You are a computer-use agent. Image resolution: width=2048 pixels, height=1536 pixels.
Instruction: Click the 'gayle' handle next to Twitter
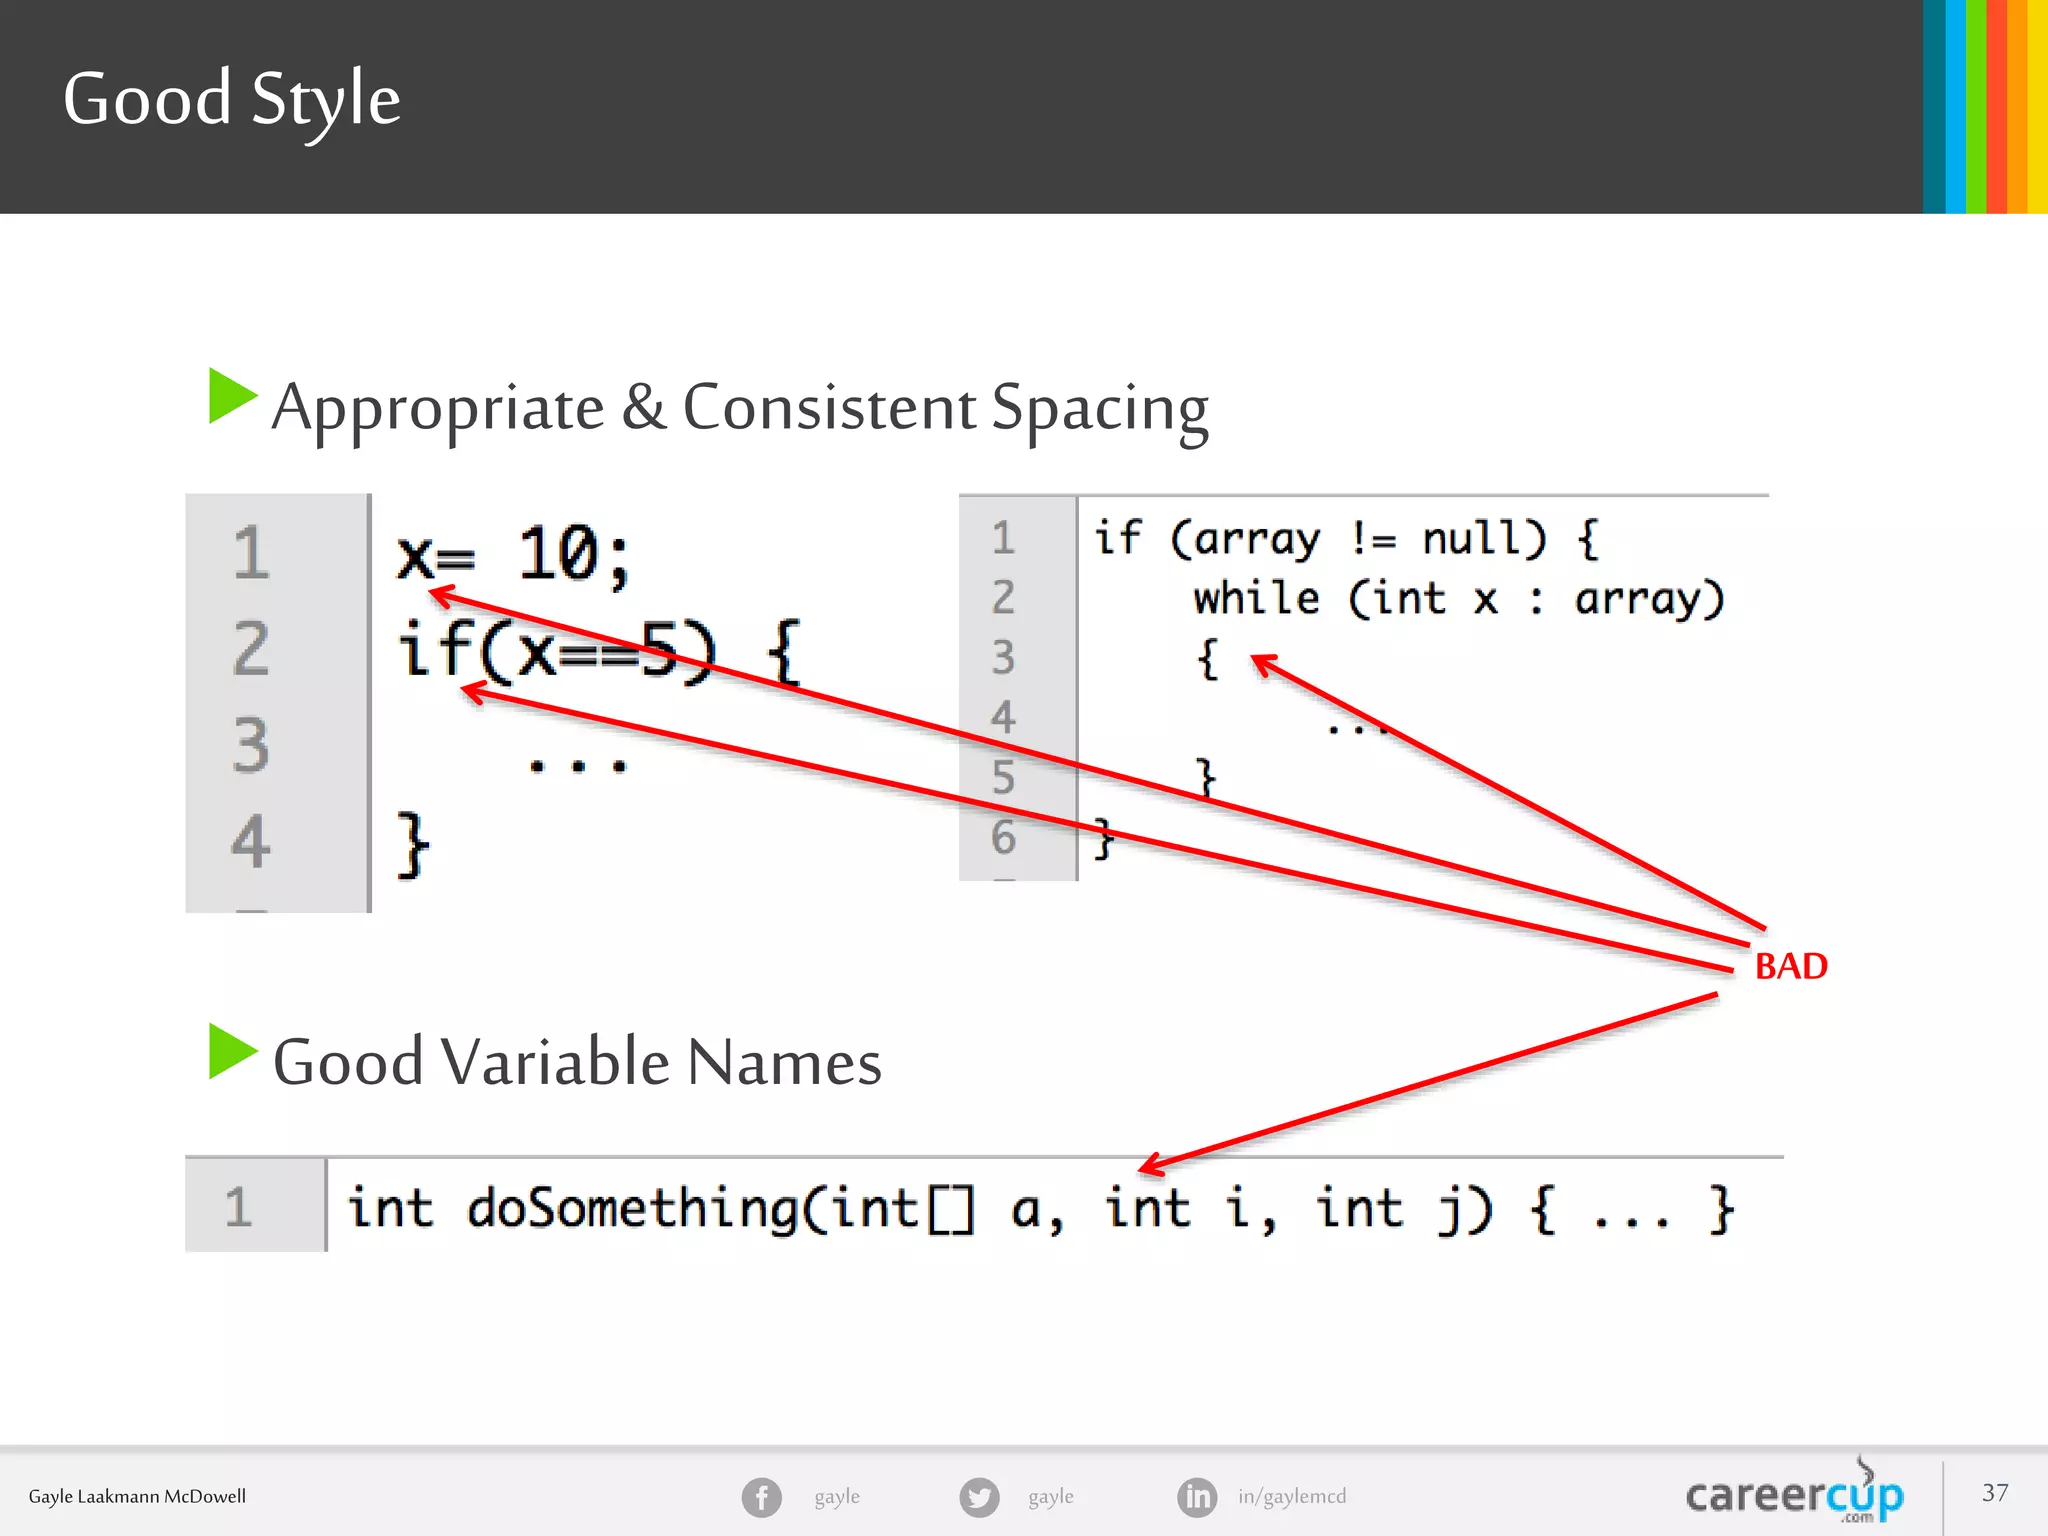(x=1051, y=1497)
